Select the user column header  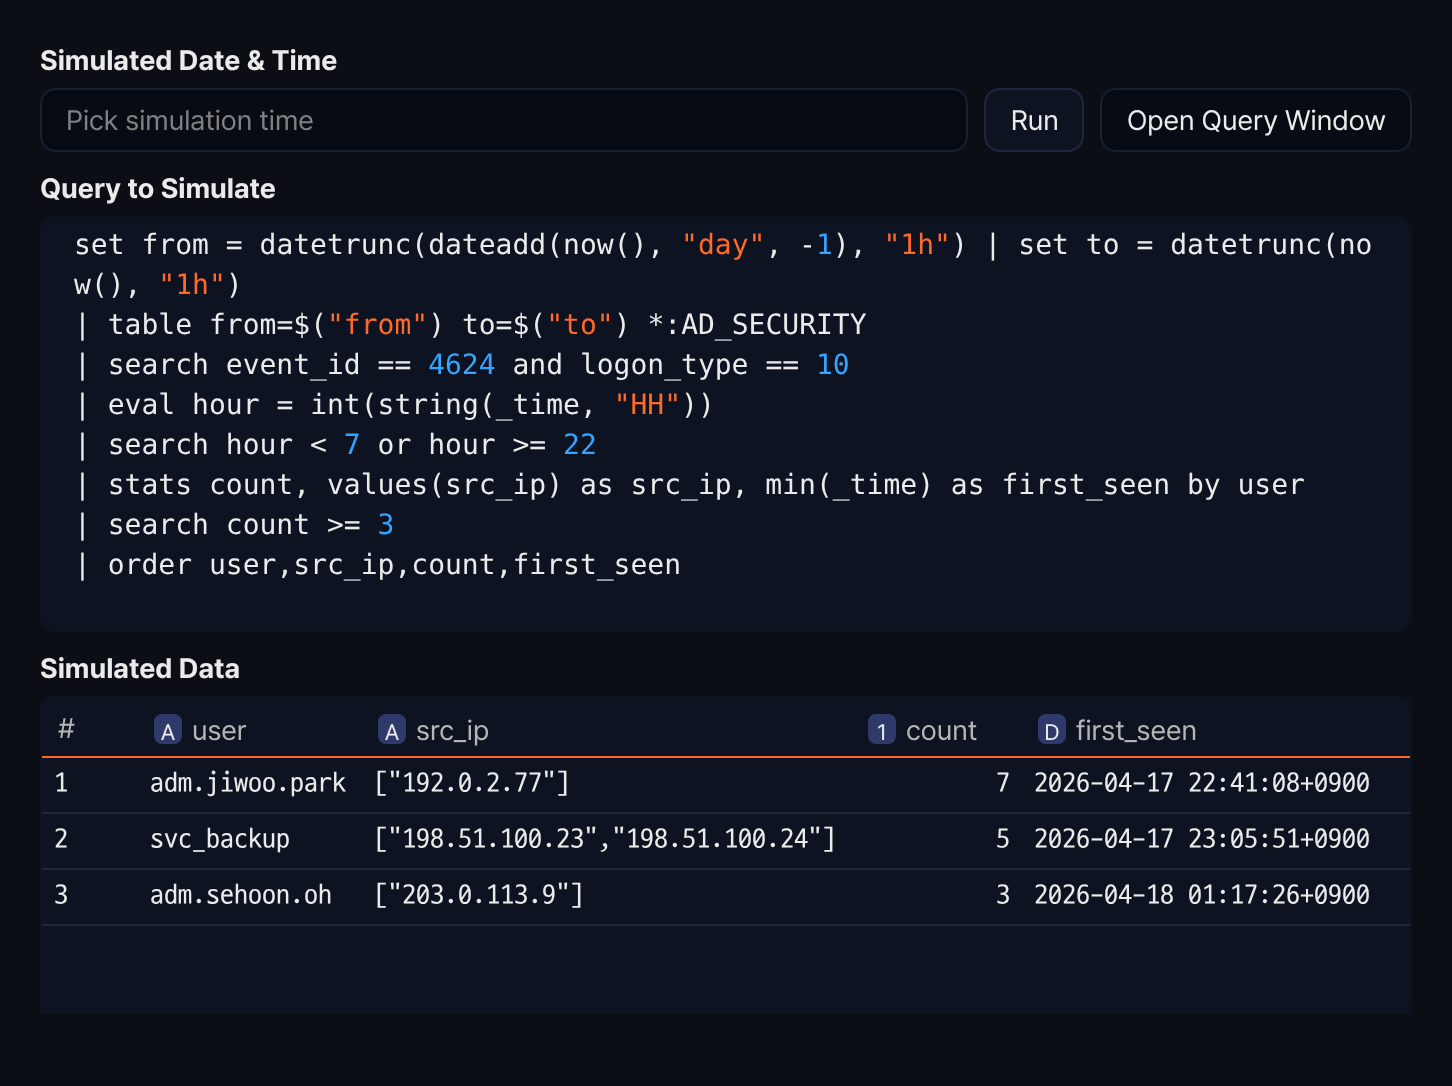pos(219,731)
